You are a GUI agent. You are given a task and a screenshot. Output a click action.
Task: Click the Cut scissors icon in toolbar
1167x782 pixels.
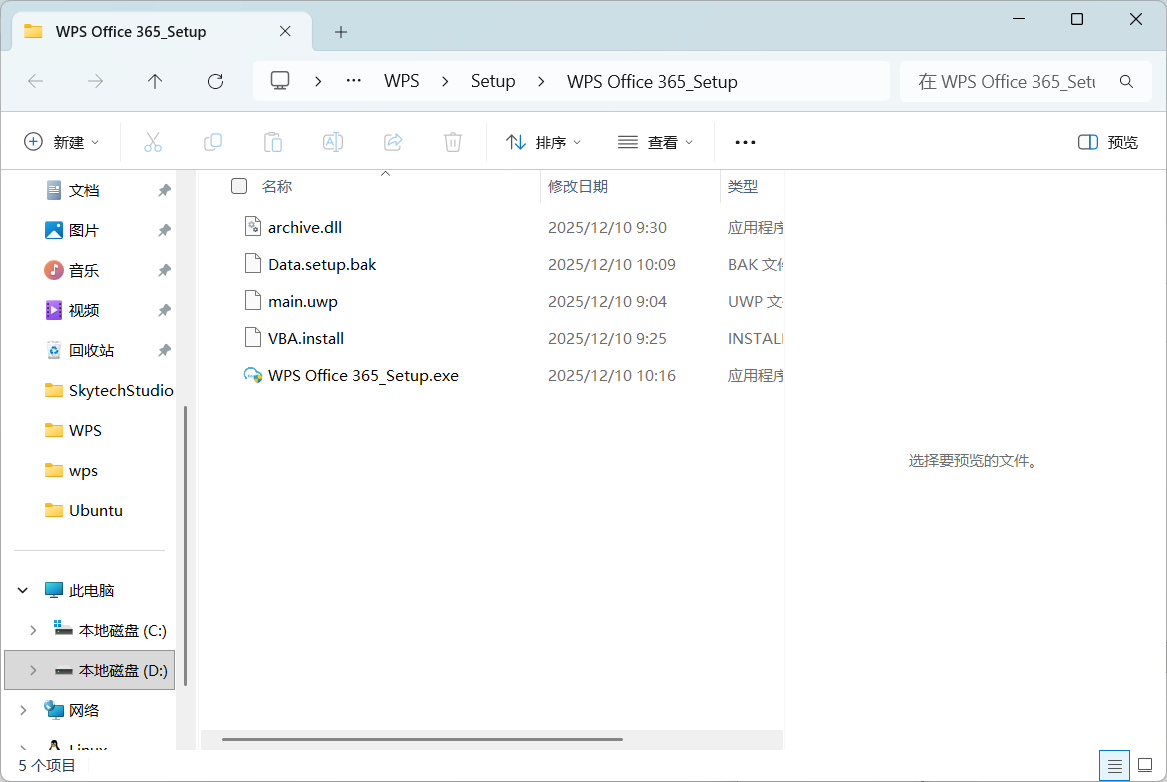(153, 142)
